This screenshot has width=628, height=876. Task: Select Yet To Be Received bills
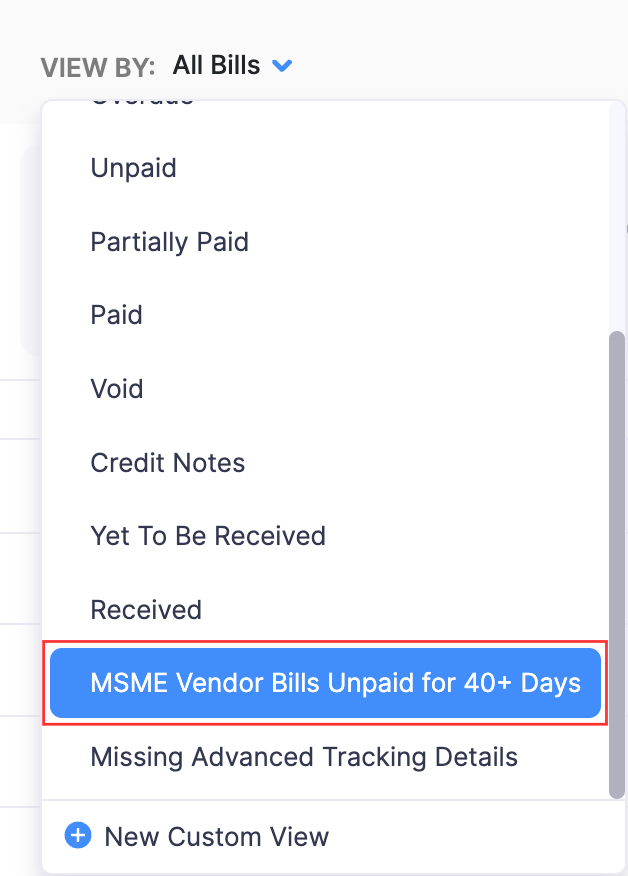tap(208, 536)
